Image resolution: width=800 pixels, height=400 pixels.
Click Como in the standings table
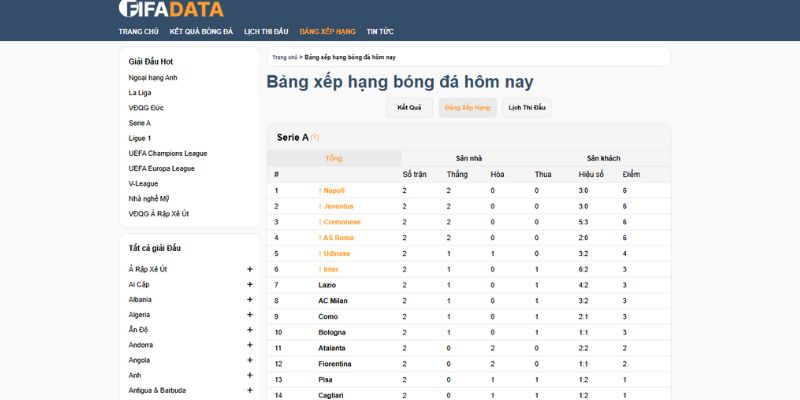328,317
